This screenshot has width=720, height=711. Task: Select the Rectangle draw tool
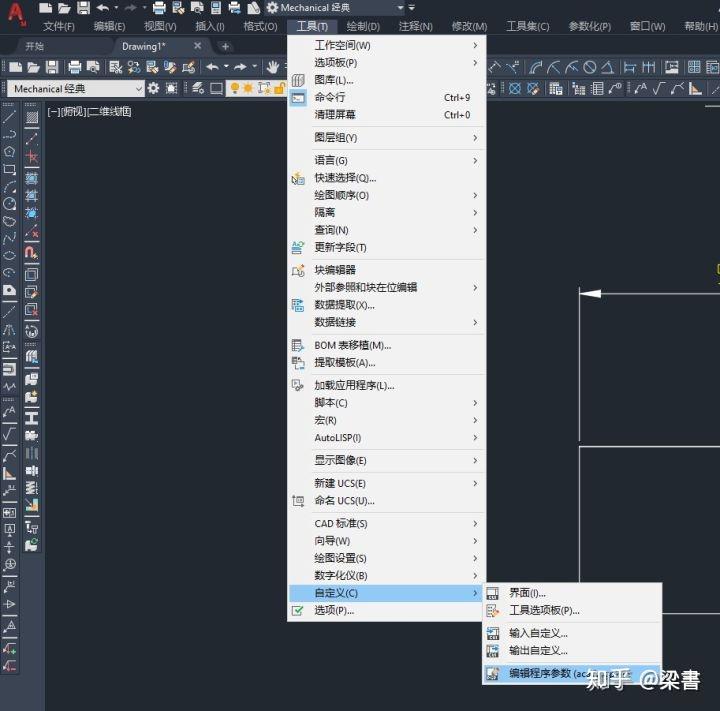[9, 169]
